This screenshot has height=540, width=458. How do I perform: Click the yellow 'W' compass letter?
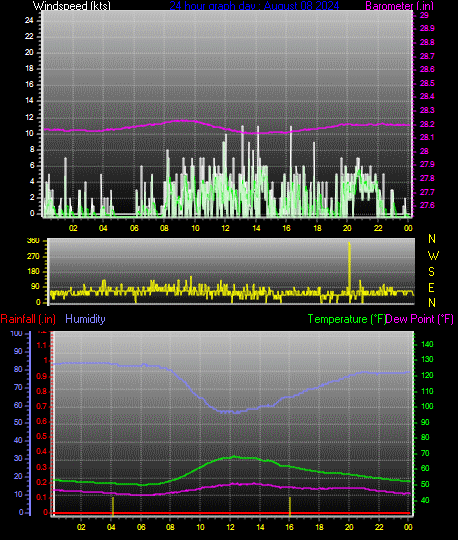433,256
